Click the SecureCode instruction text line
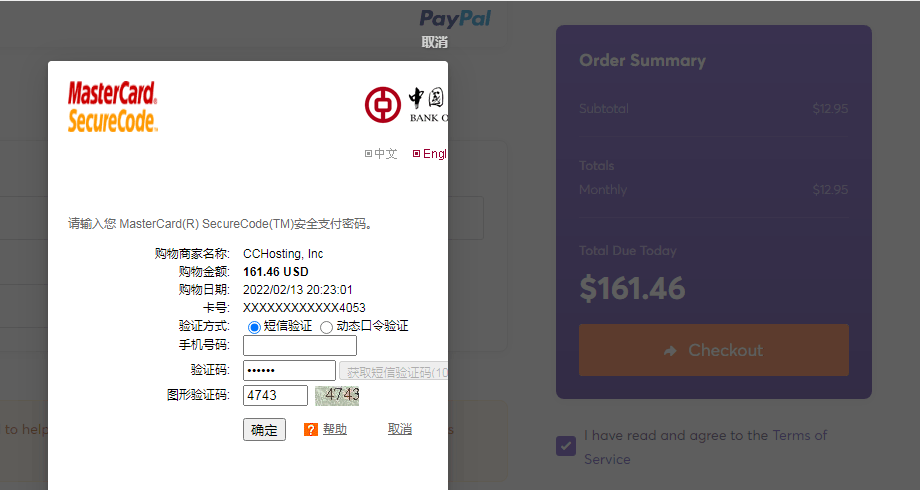The height and width of the screenshot is (490, 920). [221, 224]
